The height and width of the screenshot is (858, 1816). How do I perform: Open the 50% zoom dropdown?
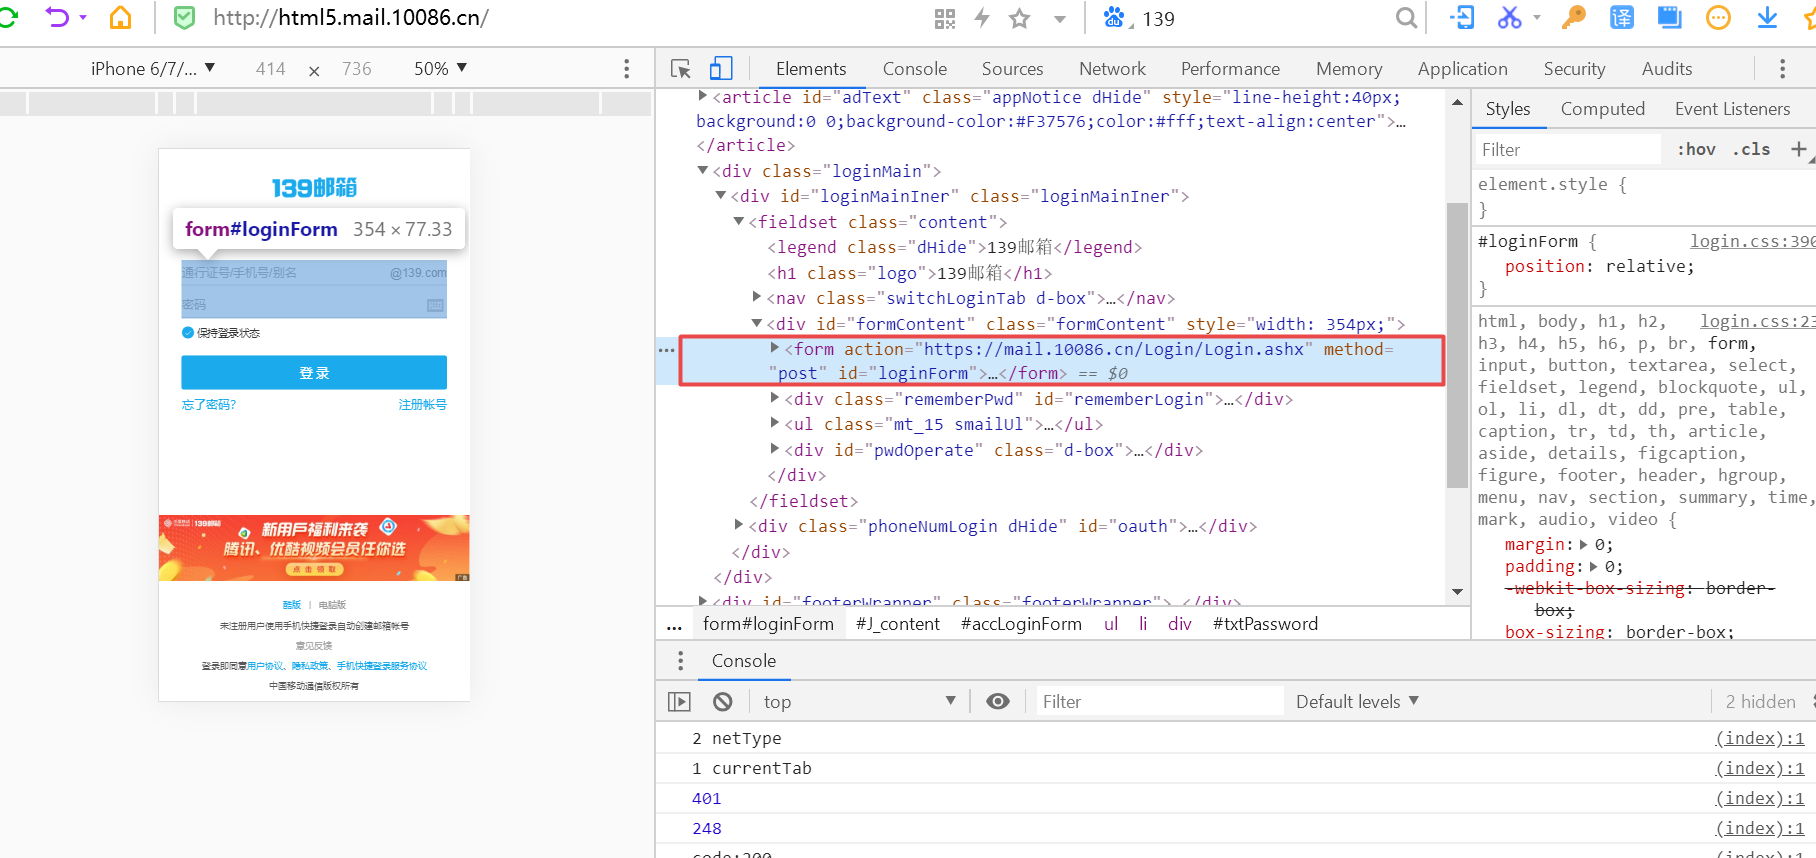441,68
